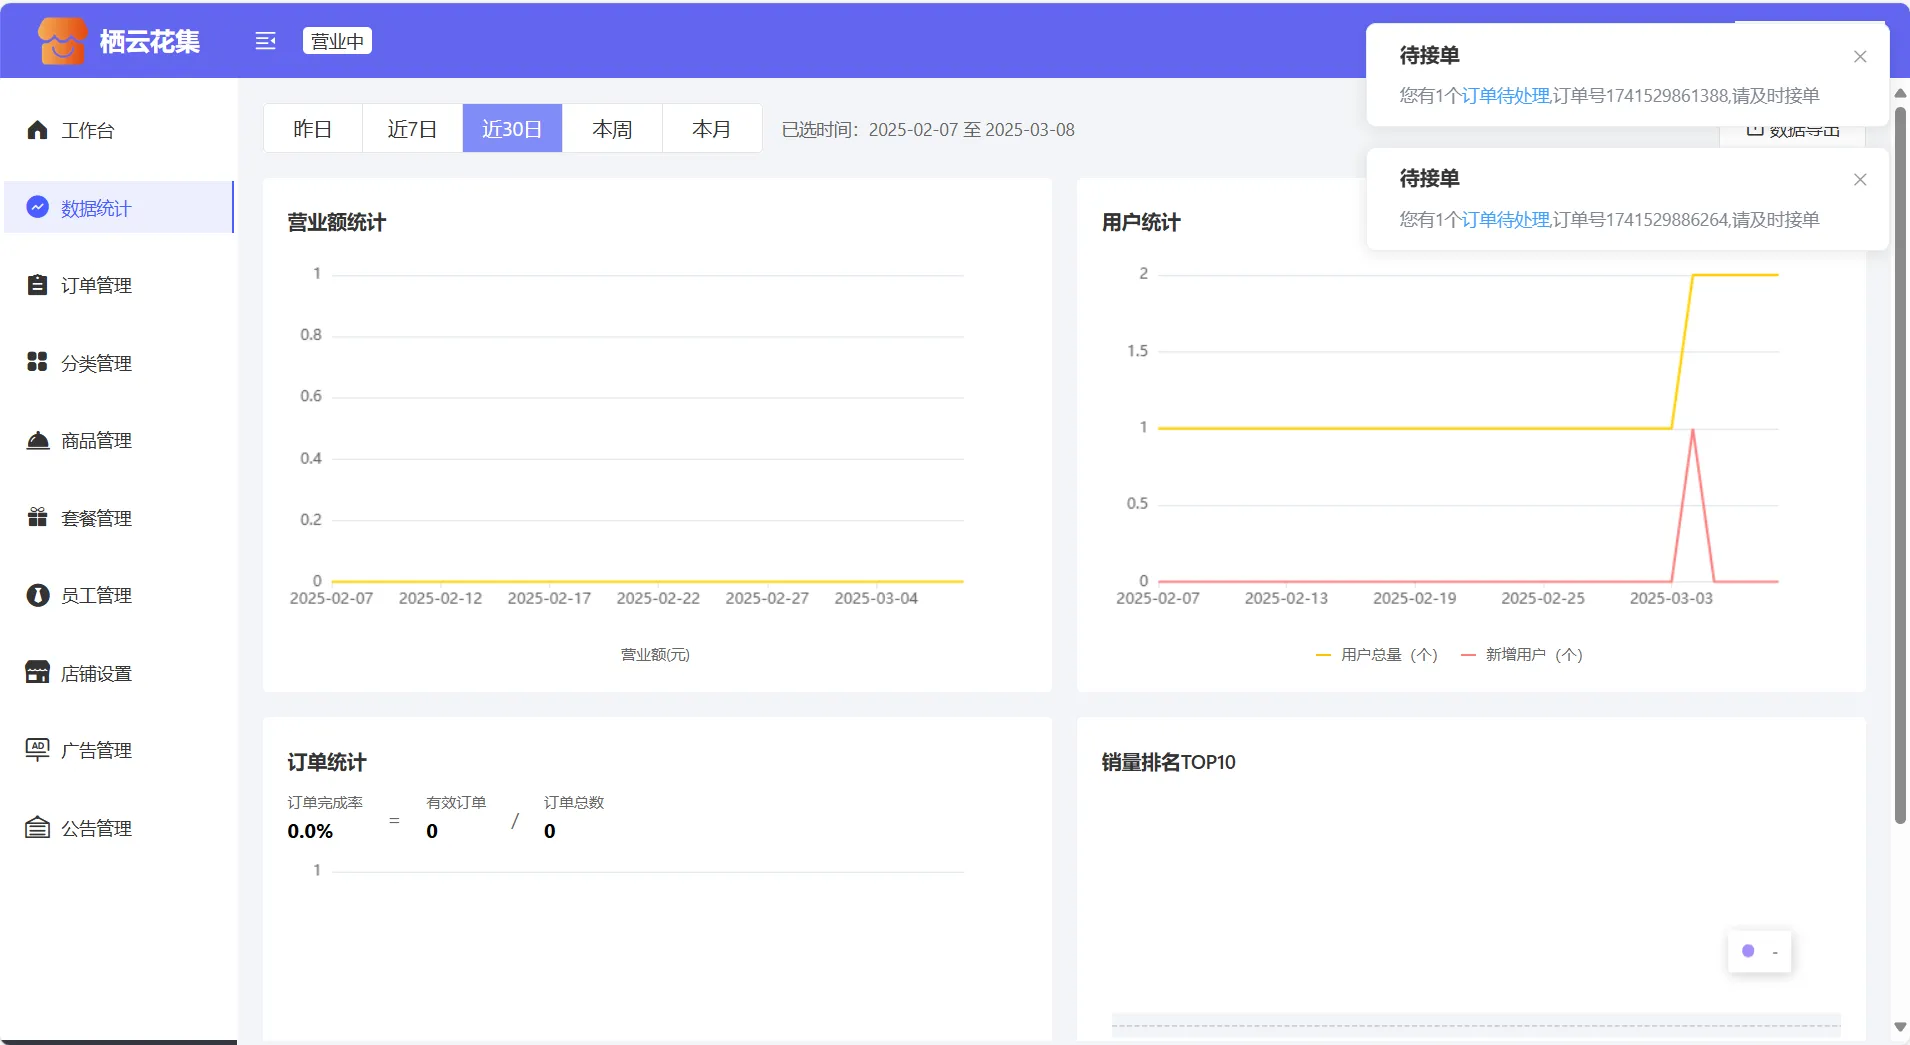Image resolution: width=1910 pixels, height=1045 pixels.
Task: Open 公告管理 in the sidebar menu
Action: click(96, 828)
